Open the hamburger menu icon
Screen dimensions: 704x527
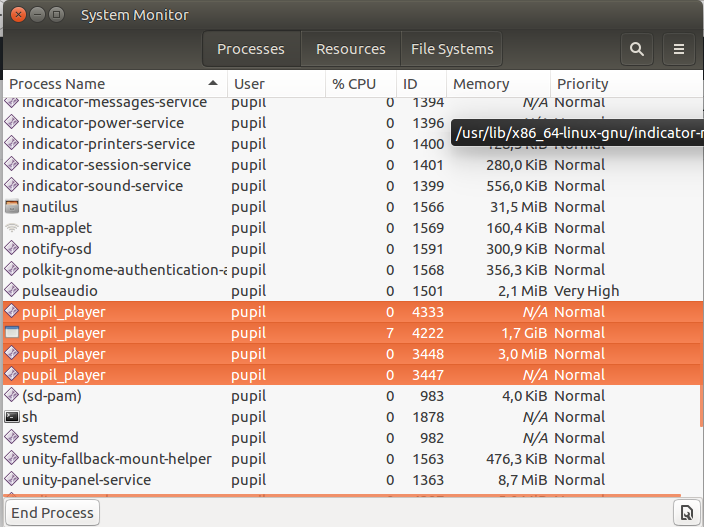pyautogui.click(x=679, y=49)
